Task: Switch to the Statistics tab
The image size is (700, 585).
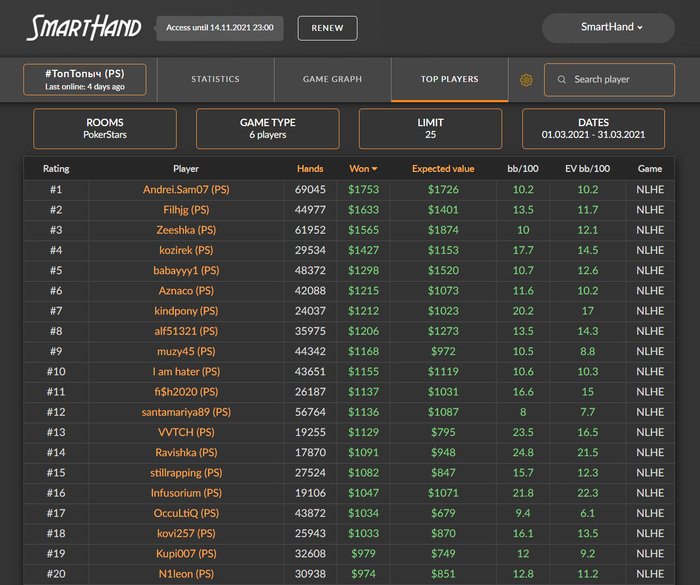Action: [x=215, y=79]
